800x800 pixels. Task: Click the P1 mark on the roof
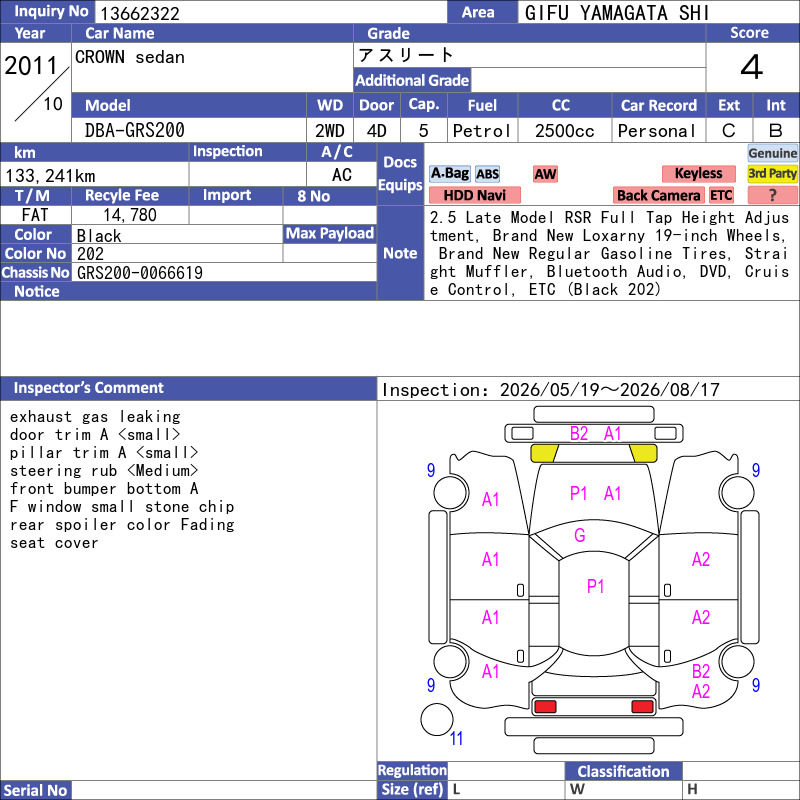point(595,586)
